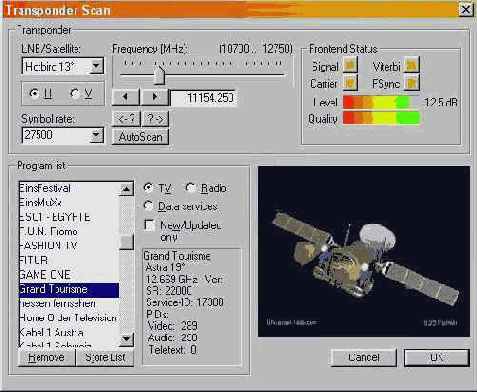Enable New/Updated only checkbox
Image resolution: width=477 pixels, height=392 pixels.
(x=150, y=225)
